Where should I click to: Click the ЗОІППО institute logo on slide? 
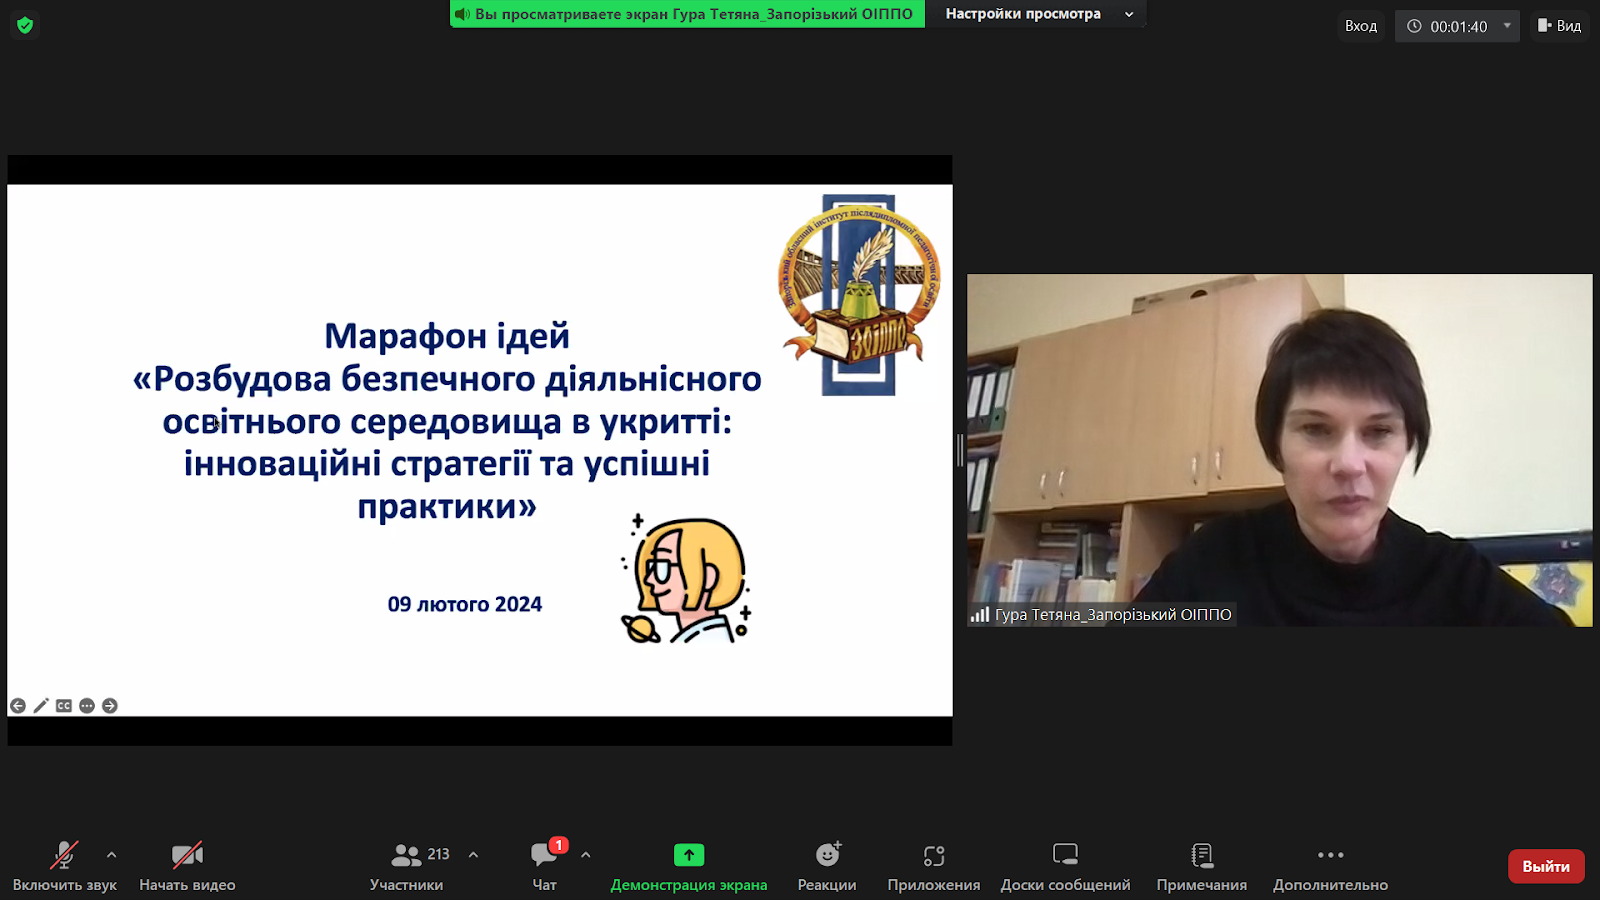tap(860, 295)
